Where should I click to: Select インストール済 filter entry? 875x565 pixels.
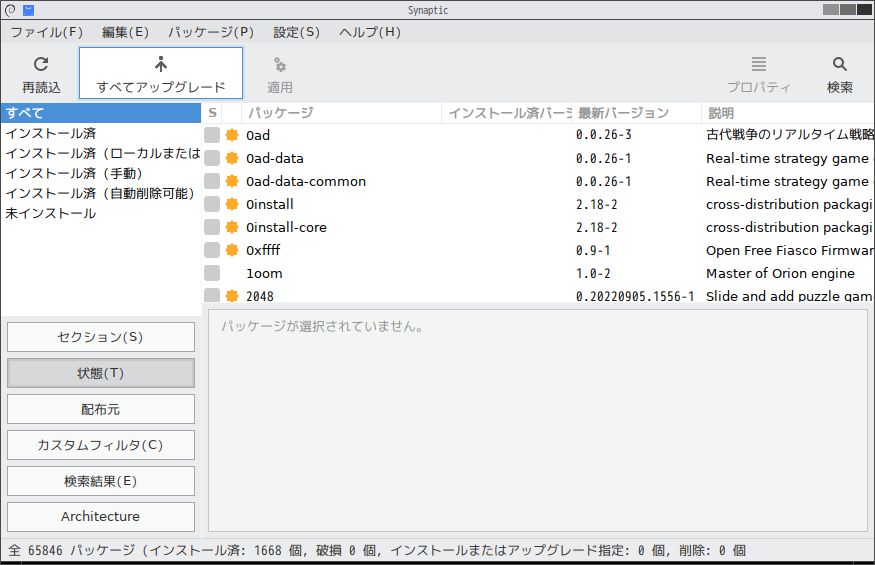pyautogui.click(x=101, y=133)
